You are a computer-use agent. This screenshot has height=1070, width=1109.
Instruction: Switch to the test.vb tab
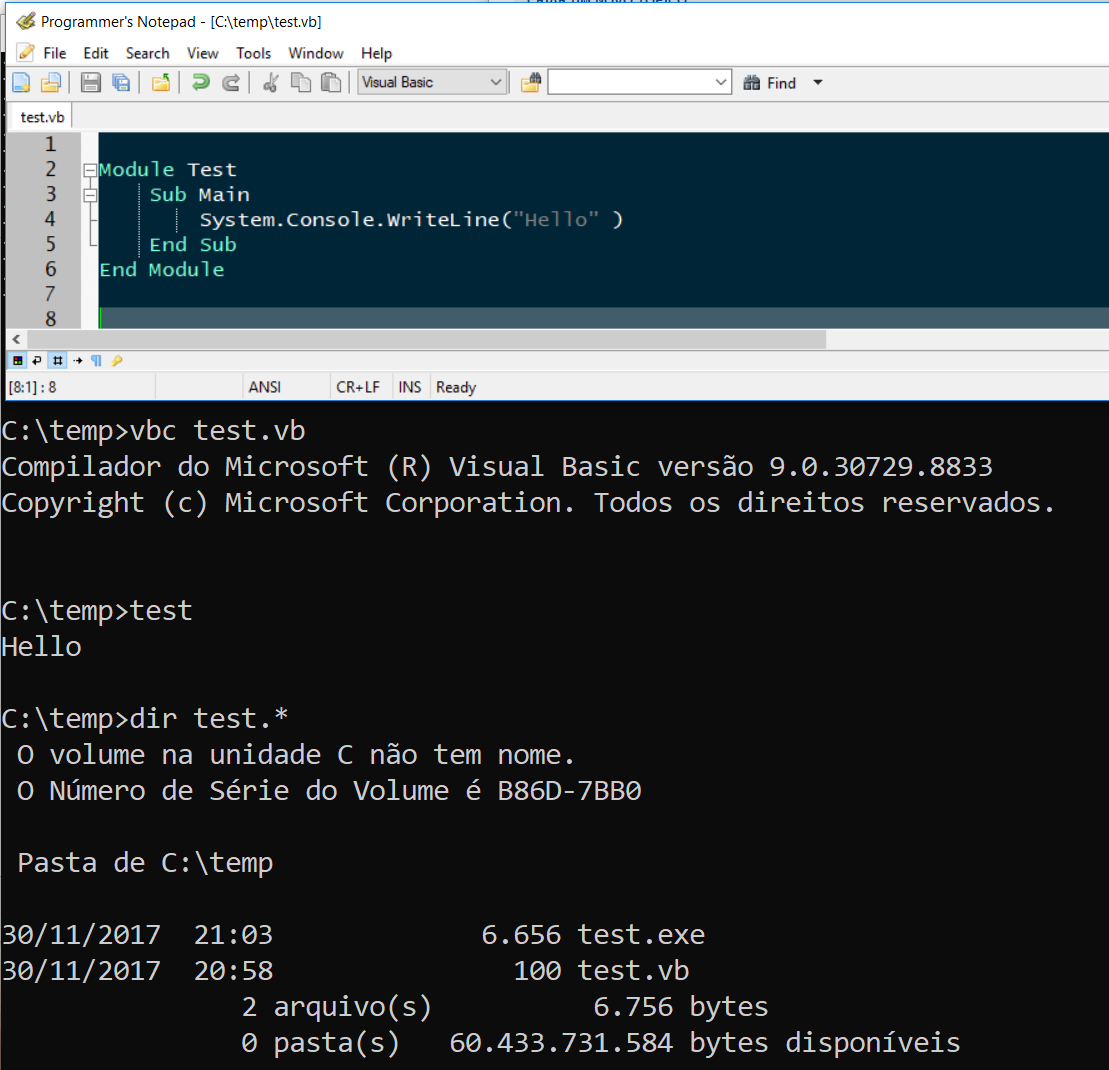(42, 117)
